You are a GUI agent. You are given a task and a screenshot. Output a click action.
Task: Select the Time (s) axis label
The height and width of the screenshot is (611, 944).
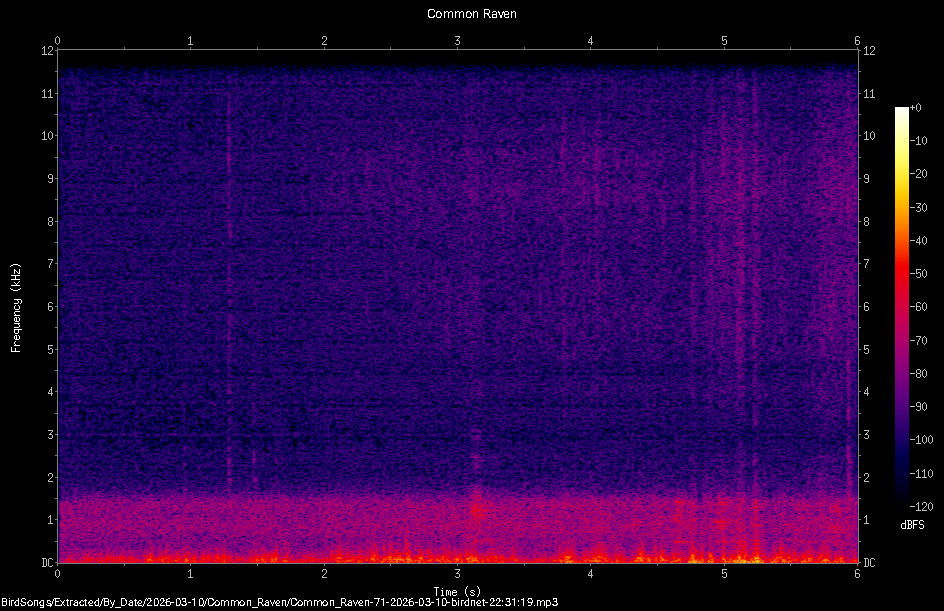click(457, 590)
